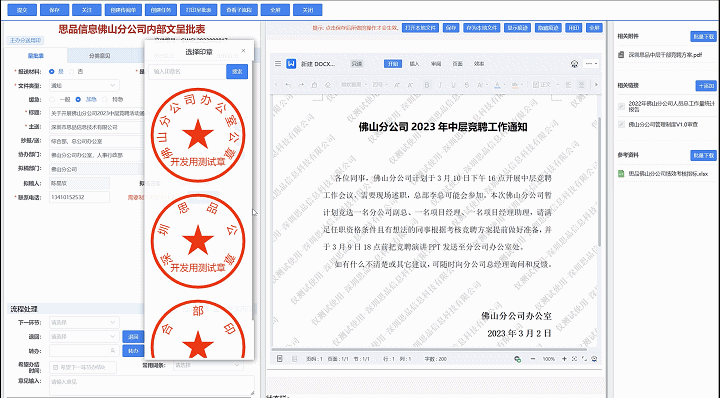Click the PDF file icon of attachment
The image size is (720, 398).
pyautogui.click(x=621, y=55)
